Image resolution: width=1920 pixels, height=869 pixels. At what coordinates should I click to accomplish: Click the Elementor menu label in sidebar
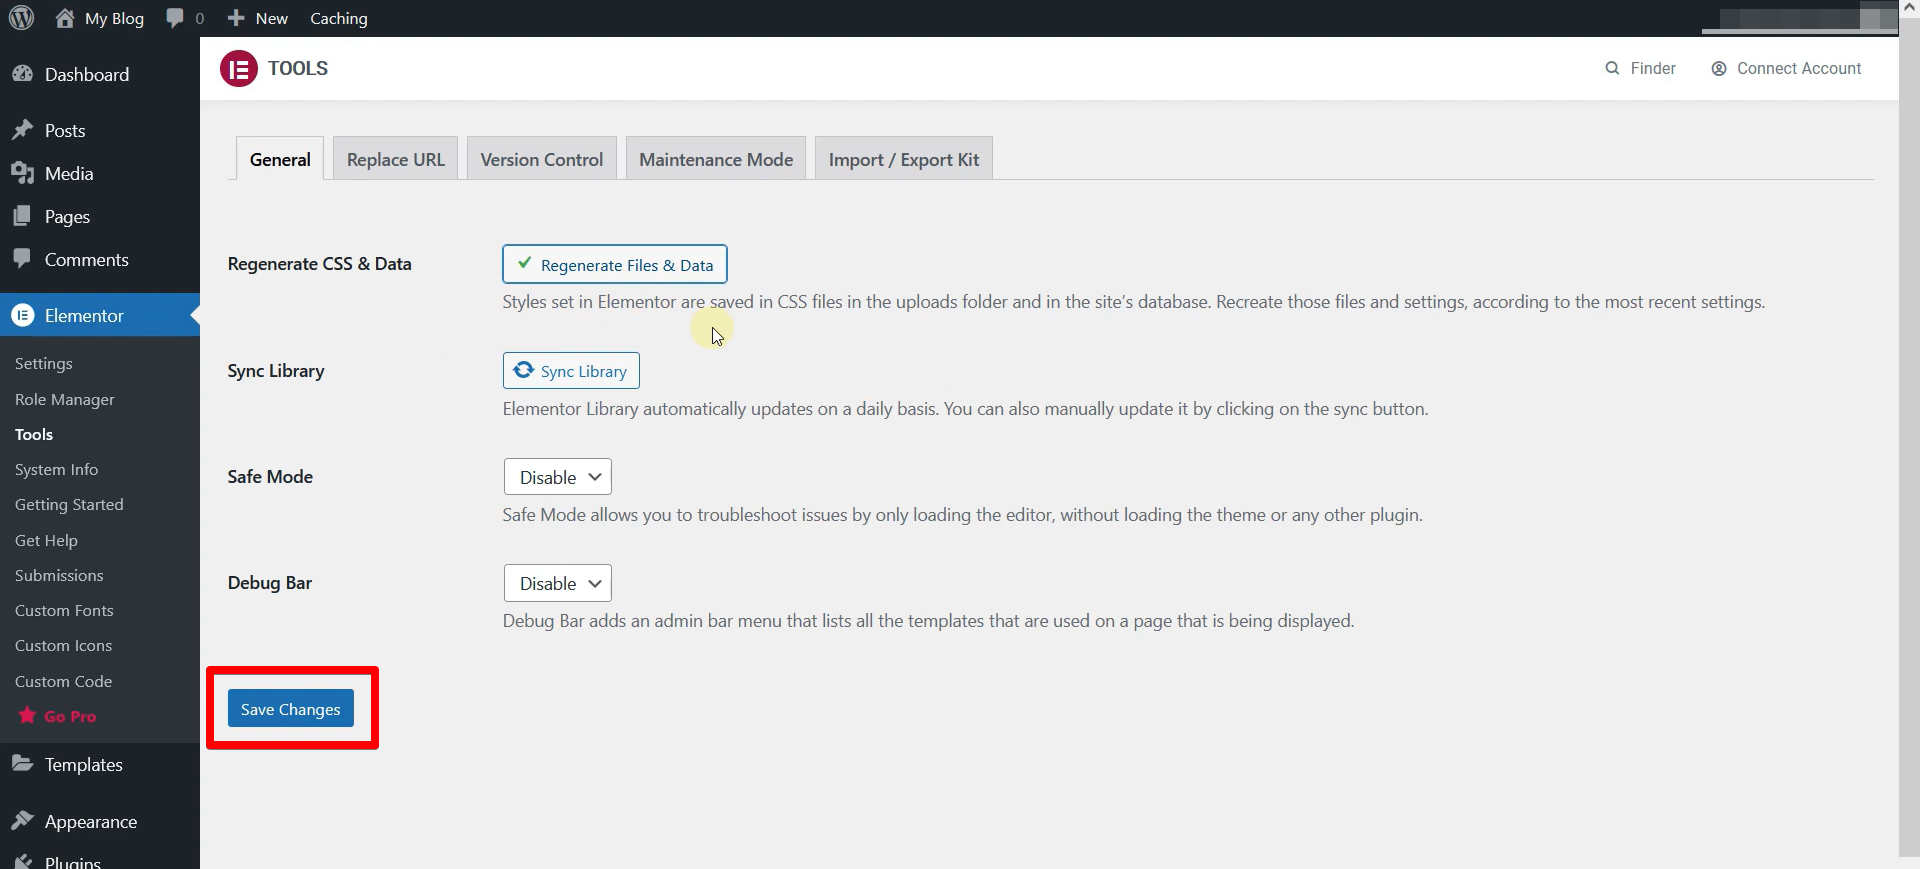(84, 315)
